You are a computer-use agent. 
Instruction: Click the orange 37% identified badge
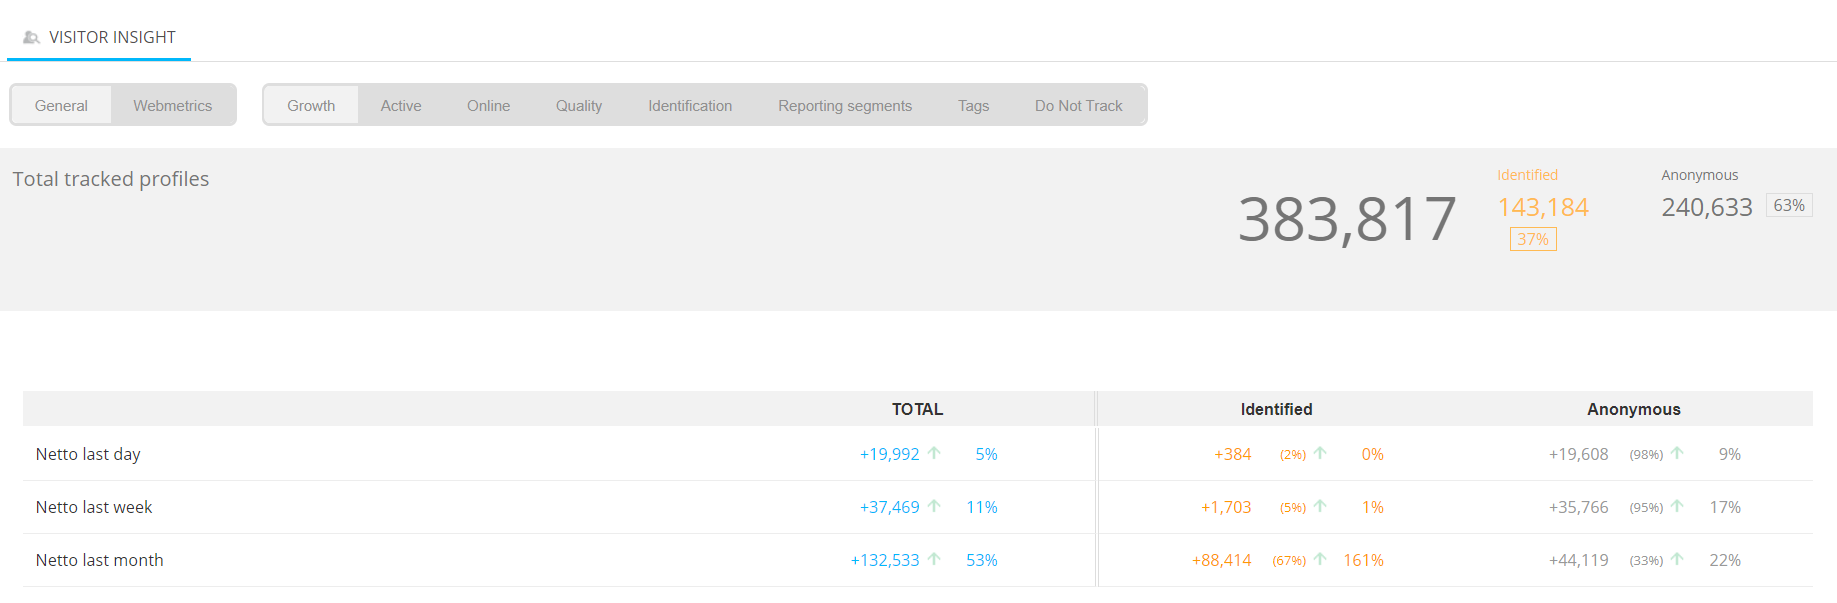[1532, 239]
